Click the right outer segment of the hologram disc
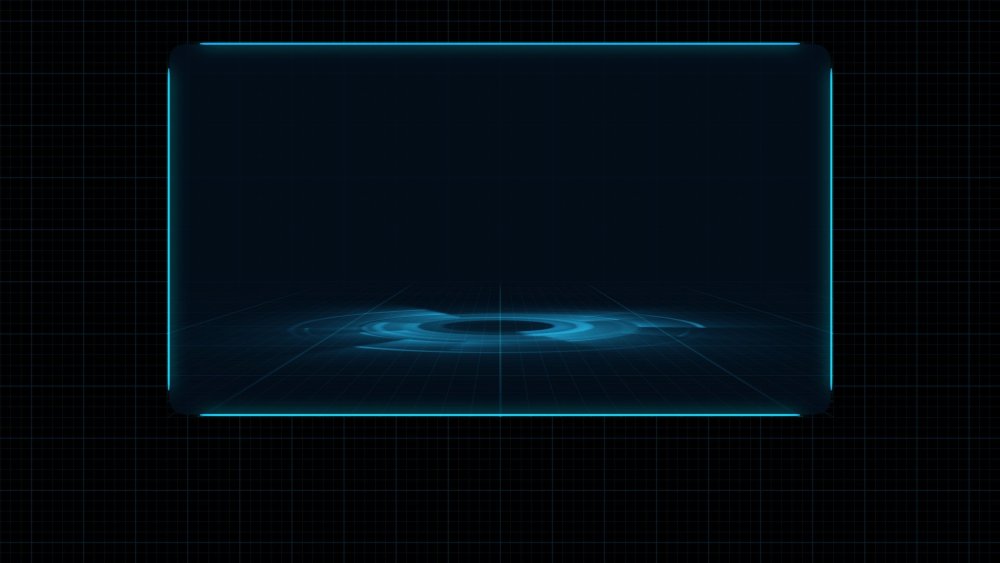The image size is (1000, 563). tap(670, 323)
